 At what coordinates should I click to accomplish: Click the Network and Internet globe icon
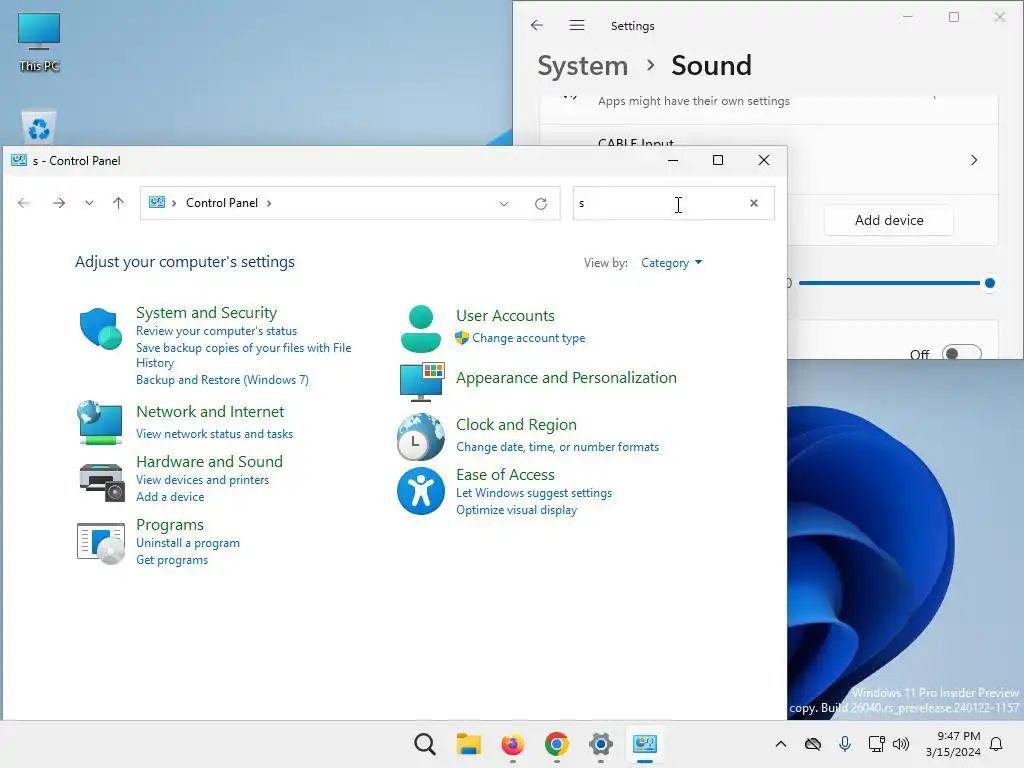pos(99,423)
